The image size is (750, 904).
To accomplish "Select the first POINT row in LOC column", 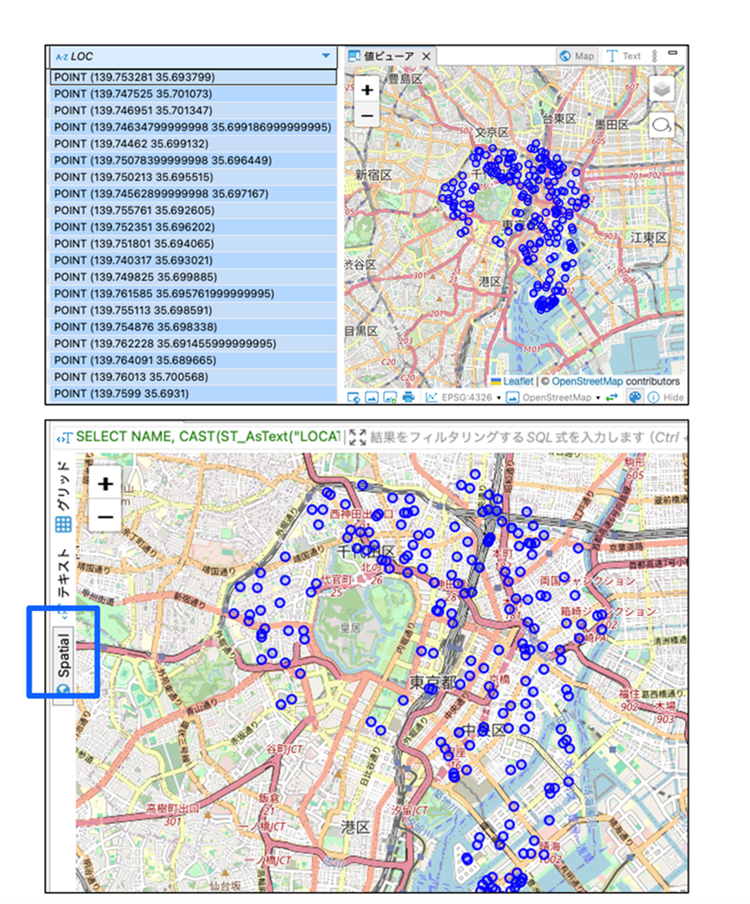I will pos(192,77).
